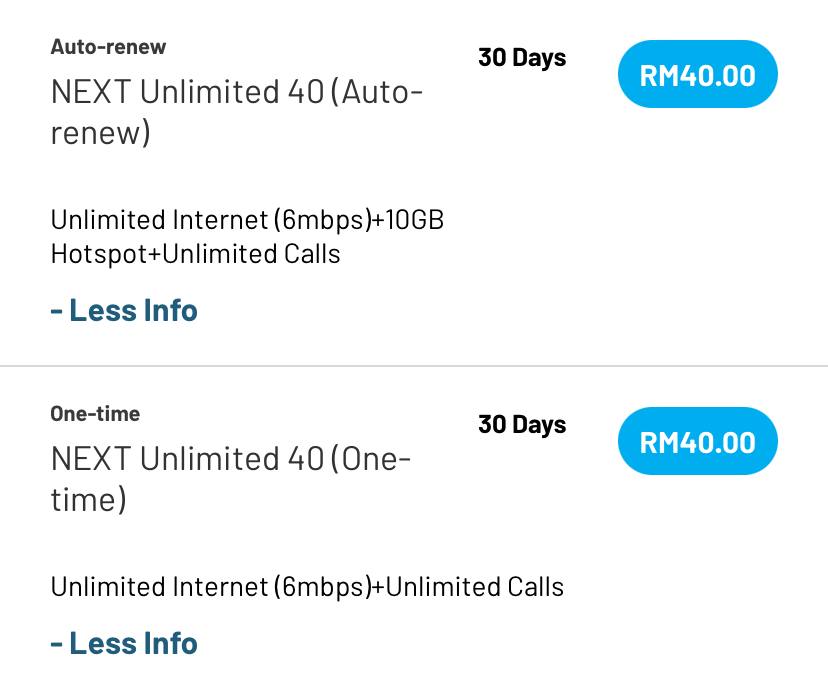Collapse the One-time plan via Less Info

(x=124, y=643)
